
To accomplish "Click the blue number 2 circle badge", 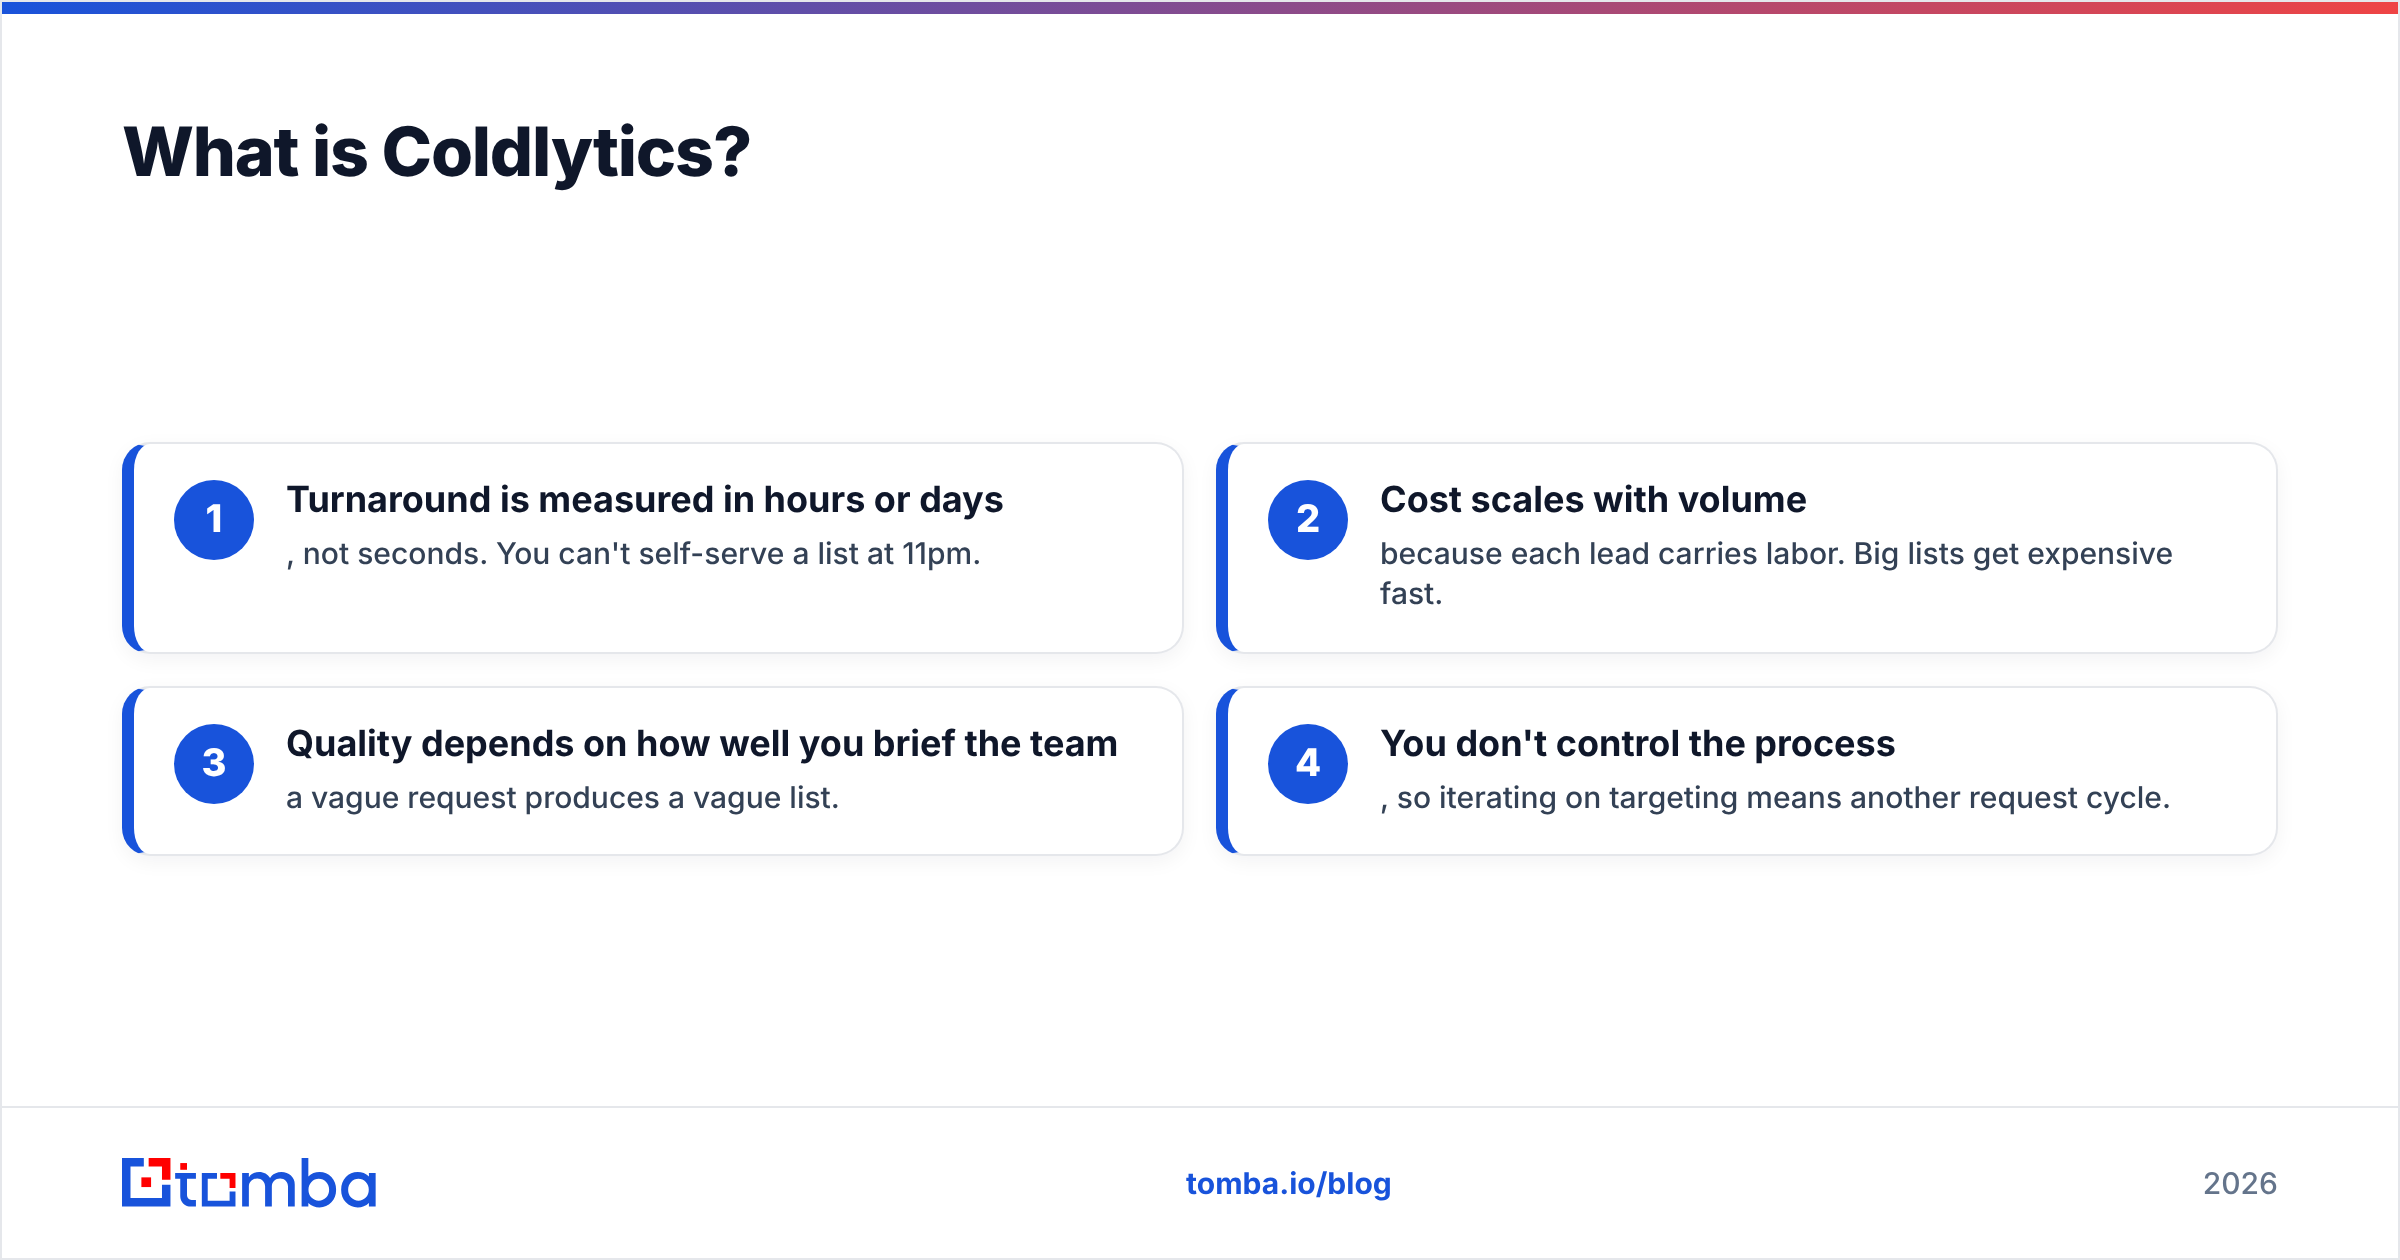I will (x=1308, y=520).
